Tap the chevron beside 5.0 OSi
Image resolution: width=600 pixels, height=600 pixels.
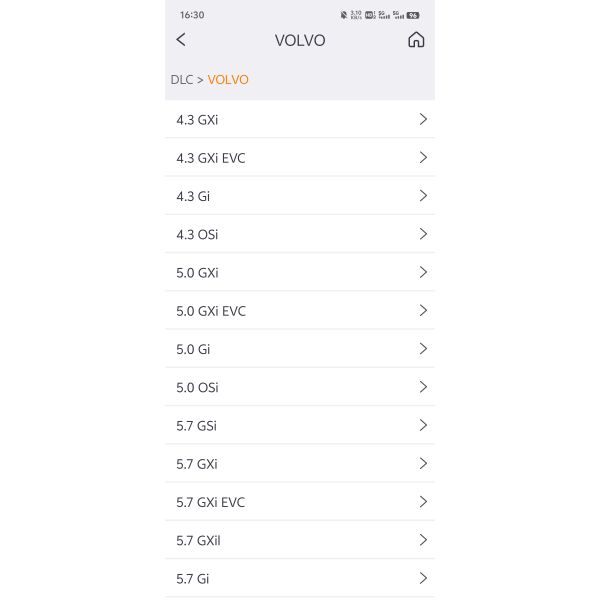(x=423, y=387)
